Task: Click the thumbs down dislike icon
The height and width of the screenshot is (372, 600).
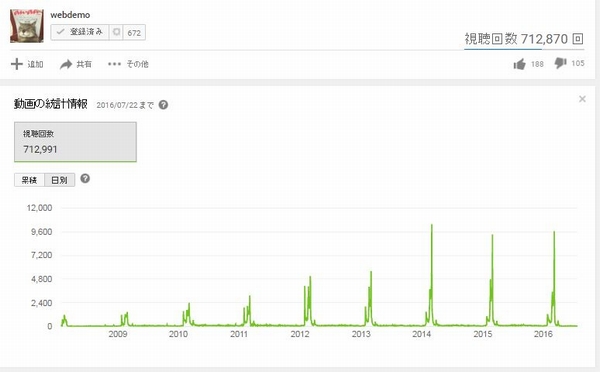Action: 561,63
